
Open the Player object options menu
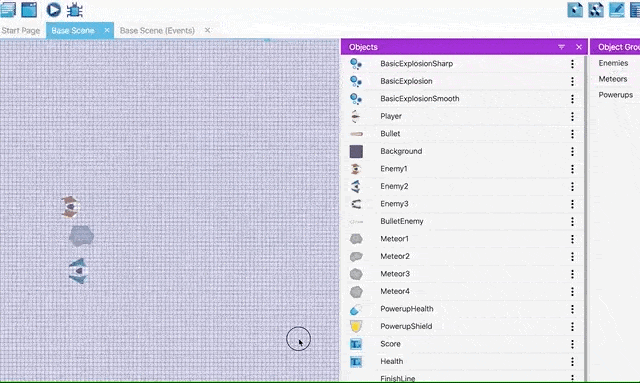pos(572,116)
